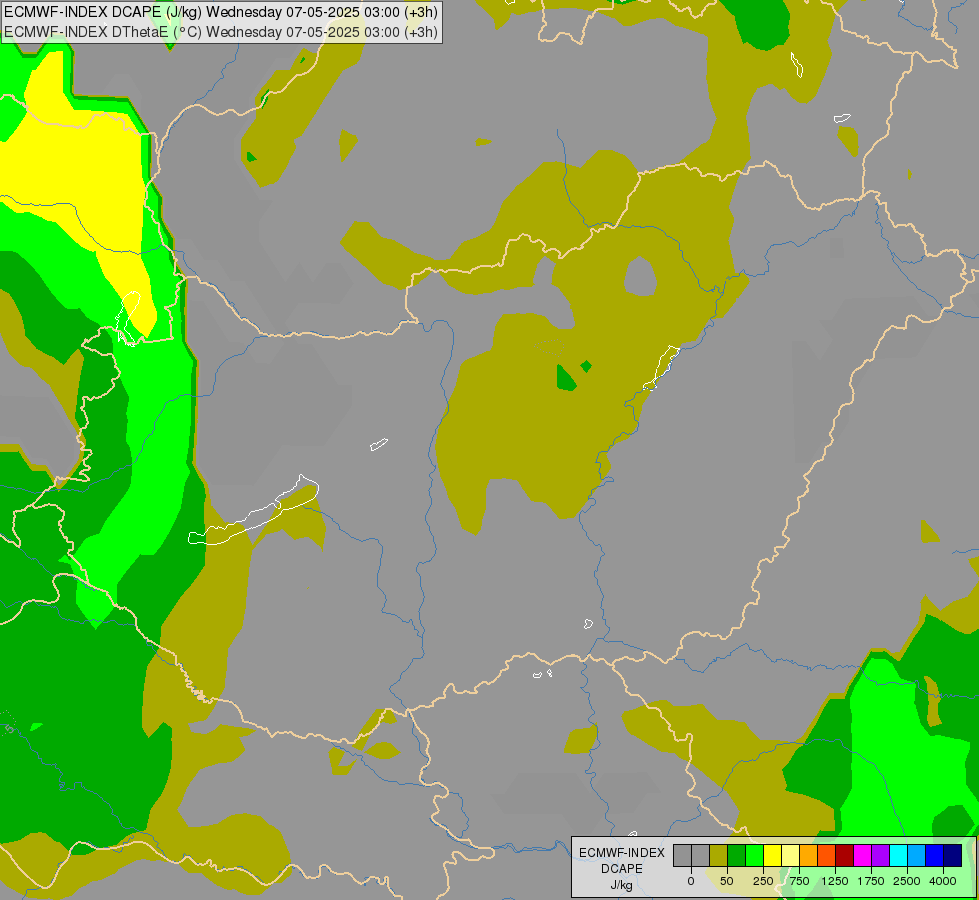Pick the navy legend swatch
Screen dimensions: 979x900
pos(953,855)
